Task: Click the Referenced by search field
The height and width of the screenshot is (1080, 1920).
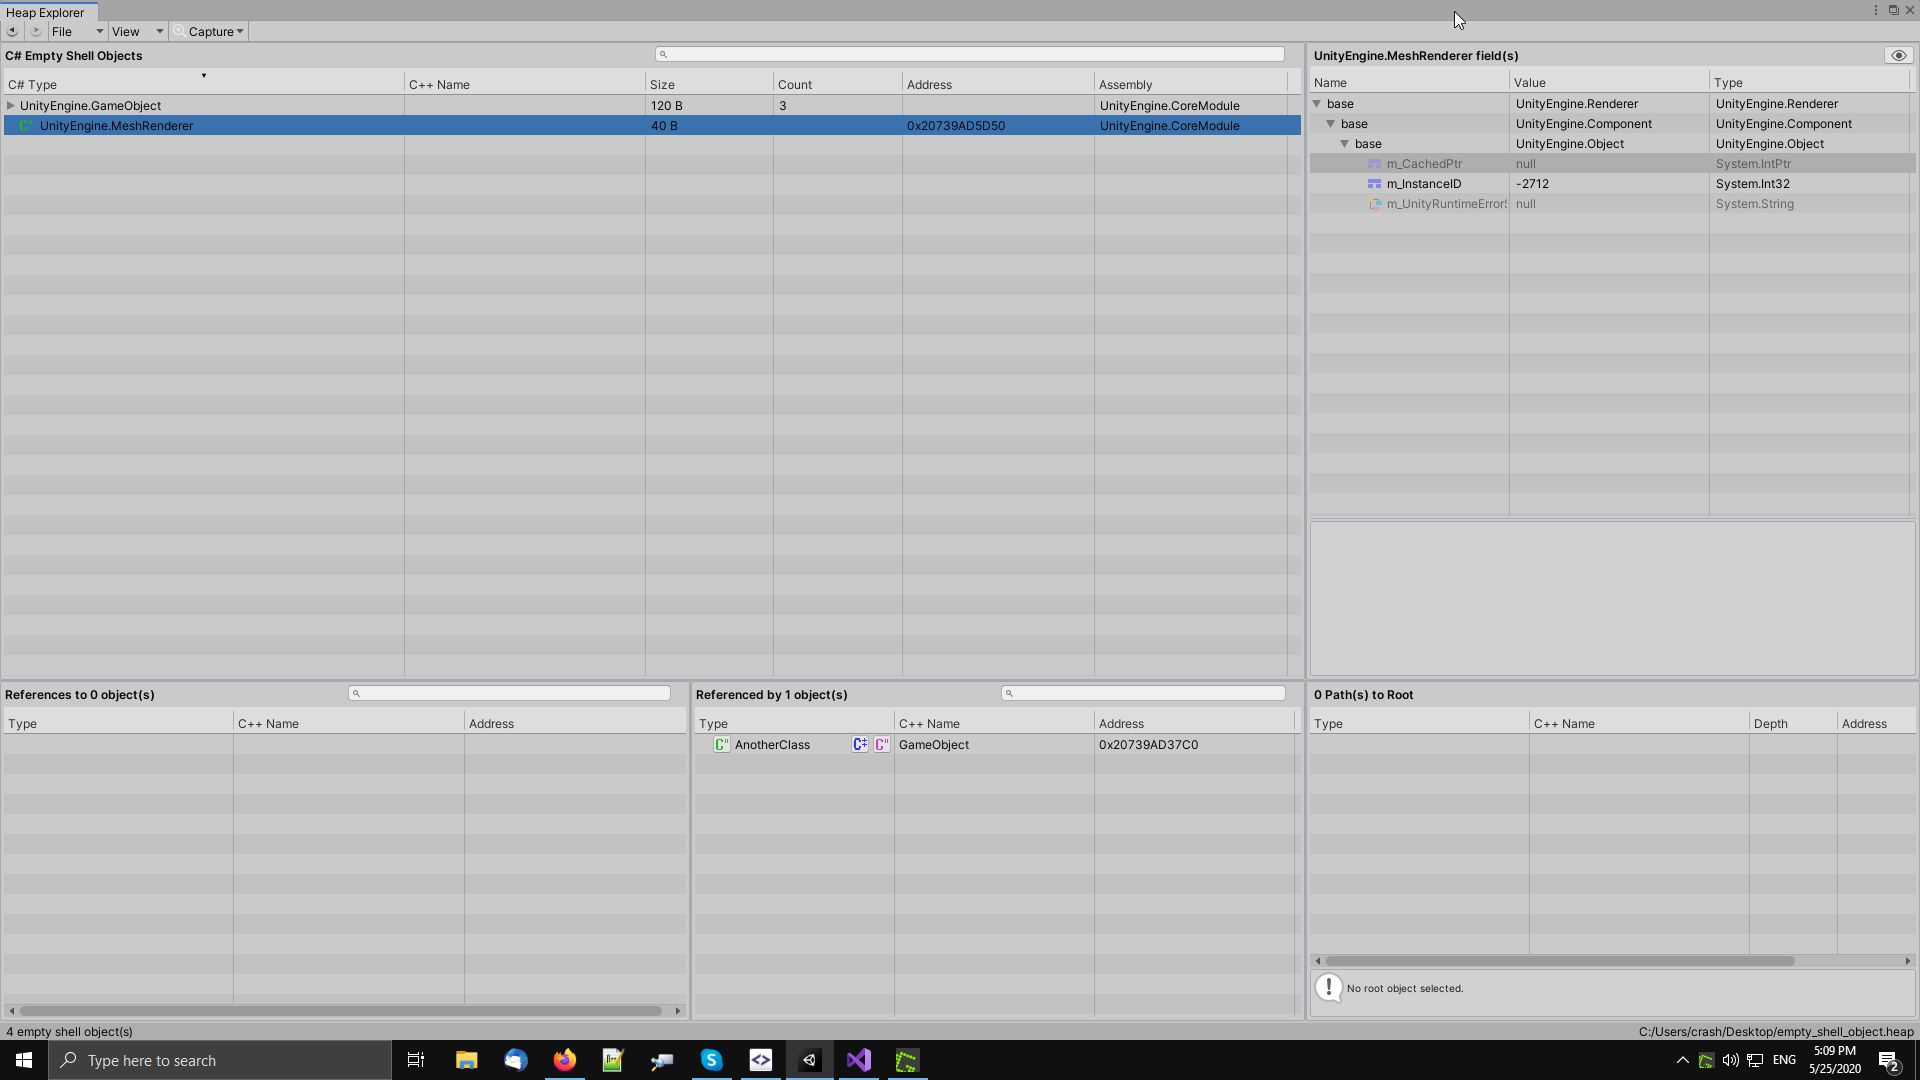Action: pyautogui.click(x=1143, y=694)
